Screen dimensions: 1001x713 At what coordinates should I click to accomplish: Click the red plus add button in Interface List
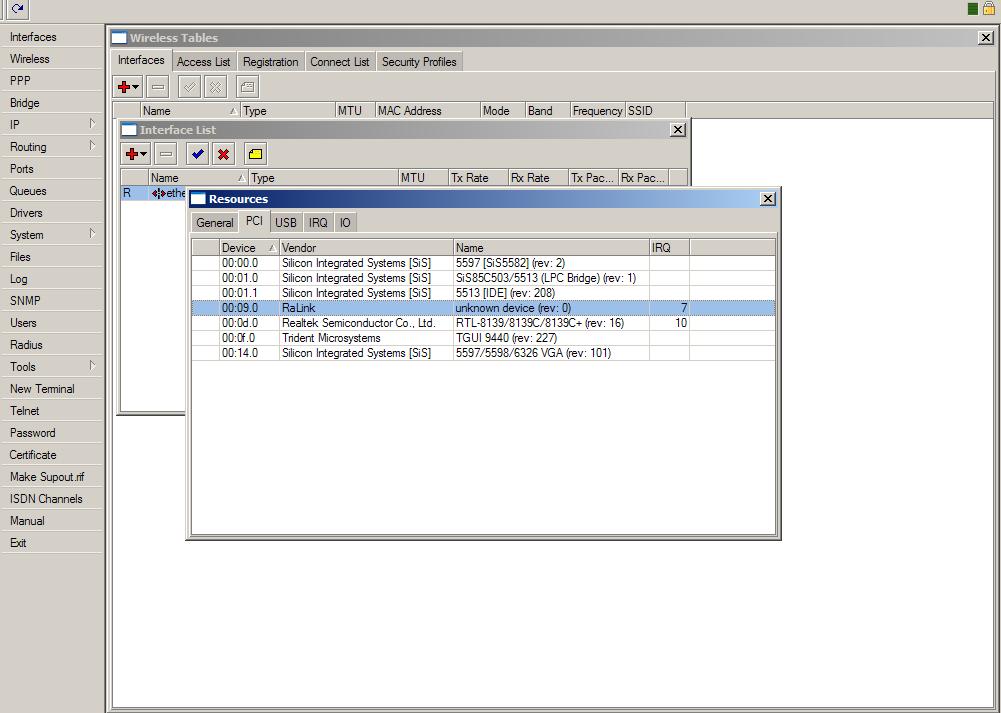point(136,154)
